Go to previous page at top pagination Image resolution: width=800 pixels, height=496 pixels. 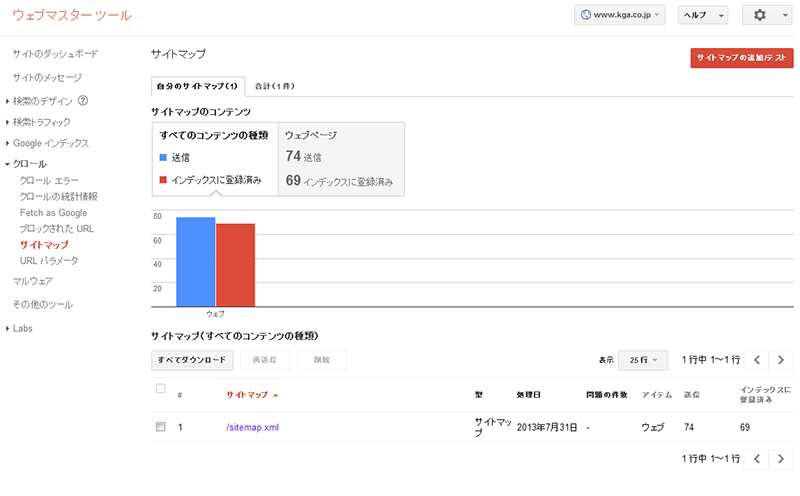click(758, 359)
